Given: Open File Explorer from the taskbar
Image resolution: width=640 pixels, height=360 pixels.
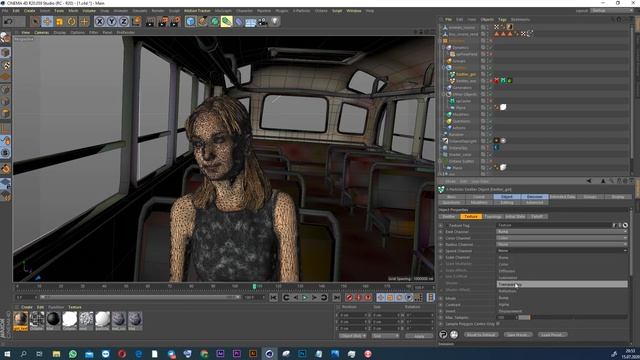Looking at the screenshot, I should click(x=56, y=353).
